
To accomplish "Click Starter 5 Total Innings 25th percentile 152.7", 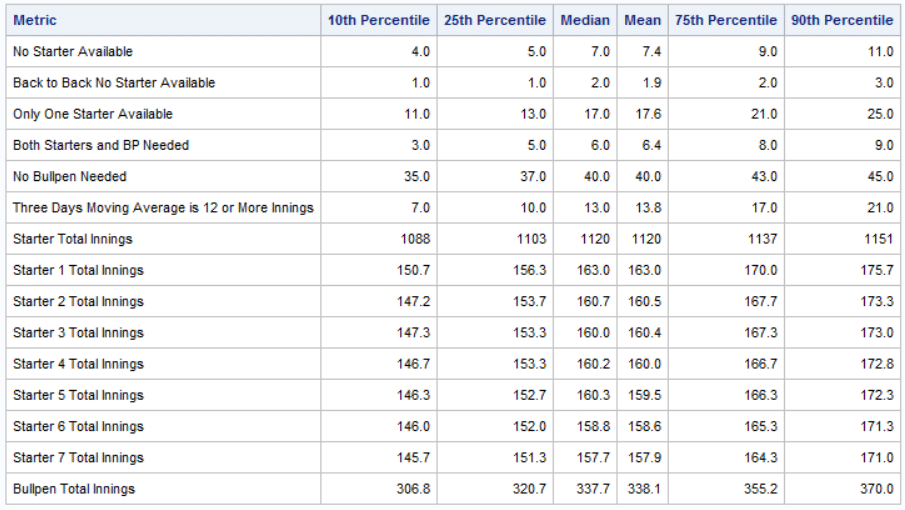I will click(x=530, y=395).
